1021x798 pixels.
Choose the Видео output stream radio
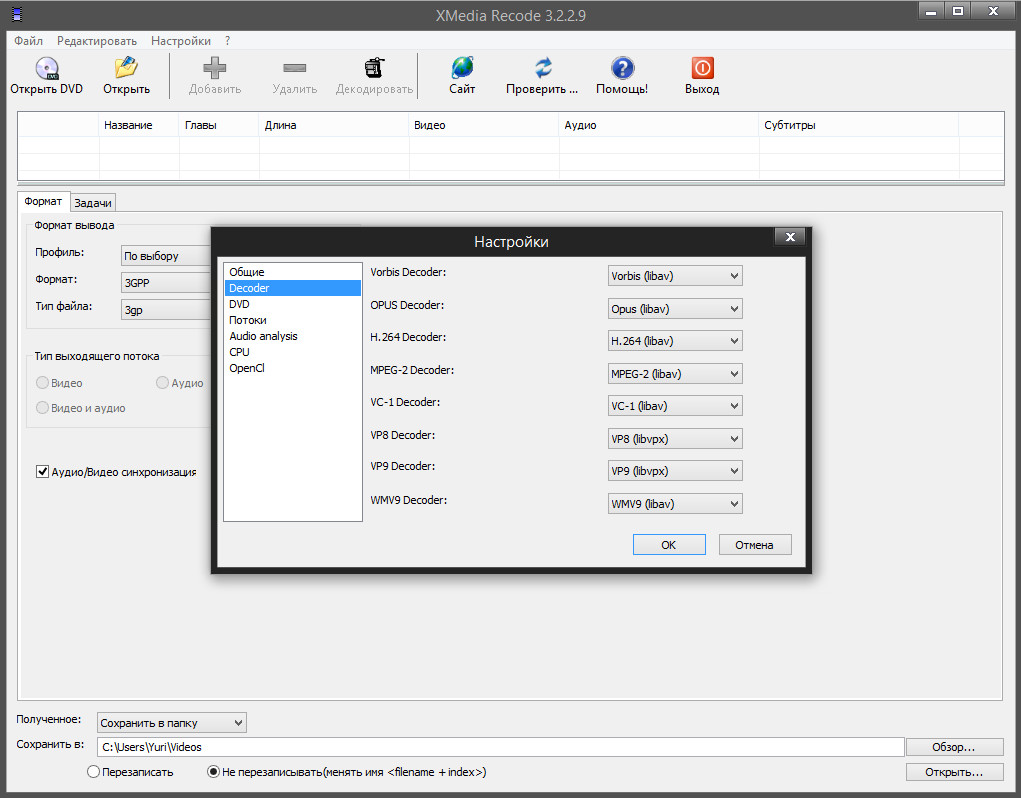(x=42, y=383)
